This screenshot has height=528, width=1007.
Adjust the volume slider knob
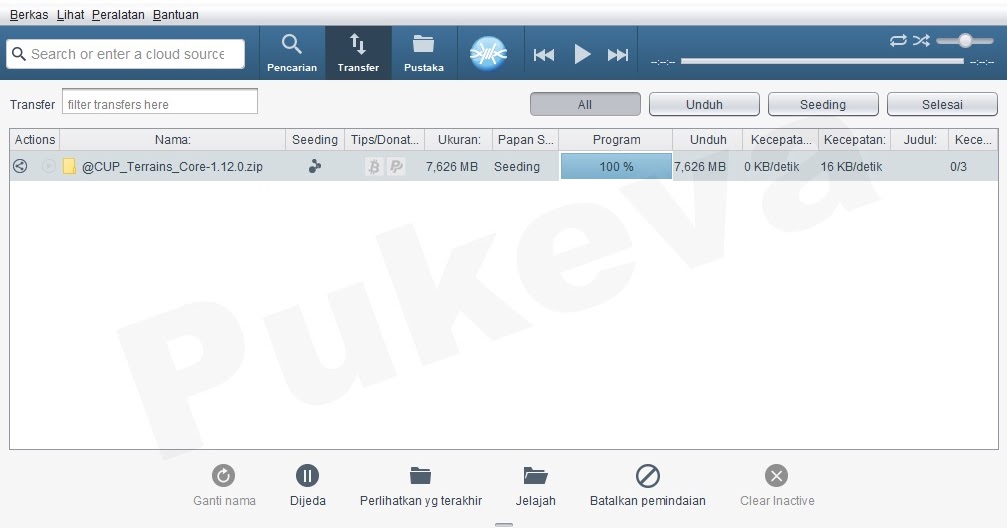[x=965, y=40]
